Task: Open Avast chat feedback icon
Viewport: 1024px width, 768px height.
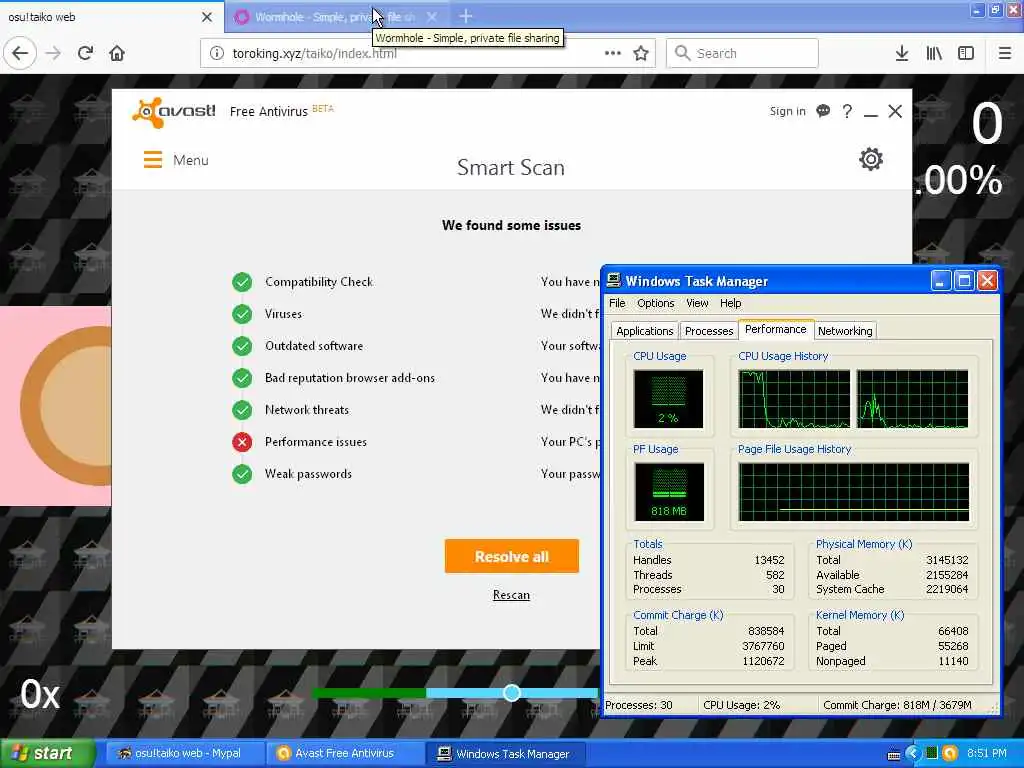Action: point(824,111)
